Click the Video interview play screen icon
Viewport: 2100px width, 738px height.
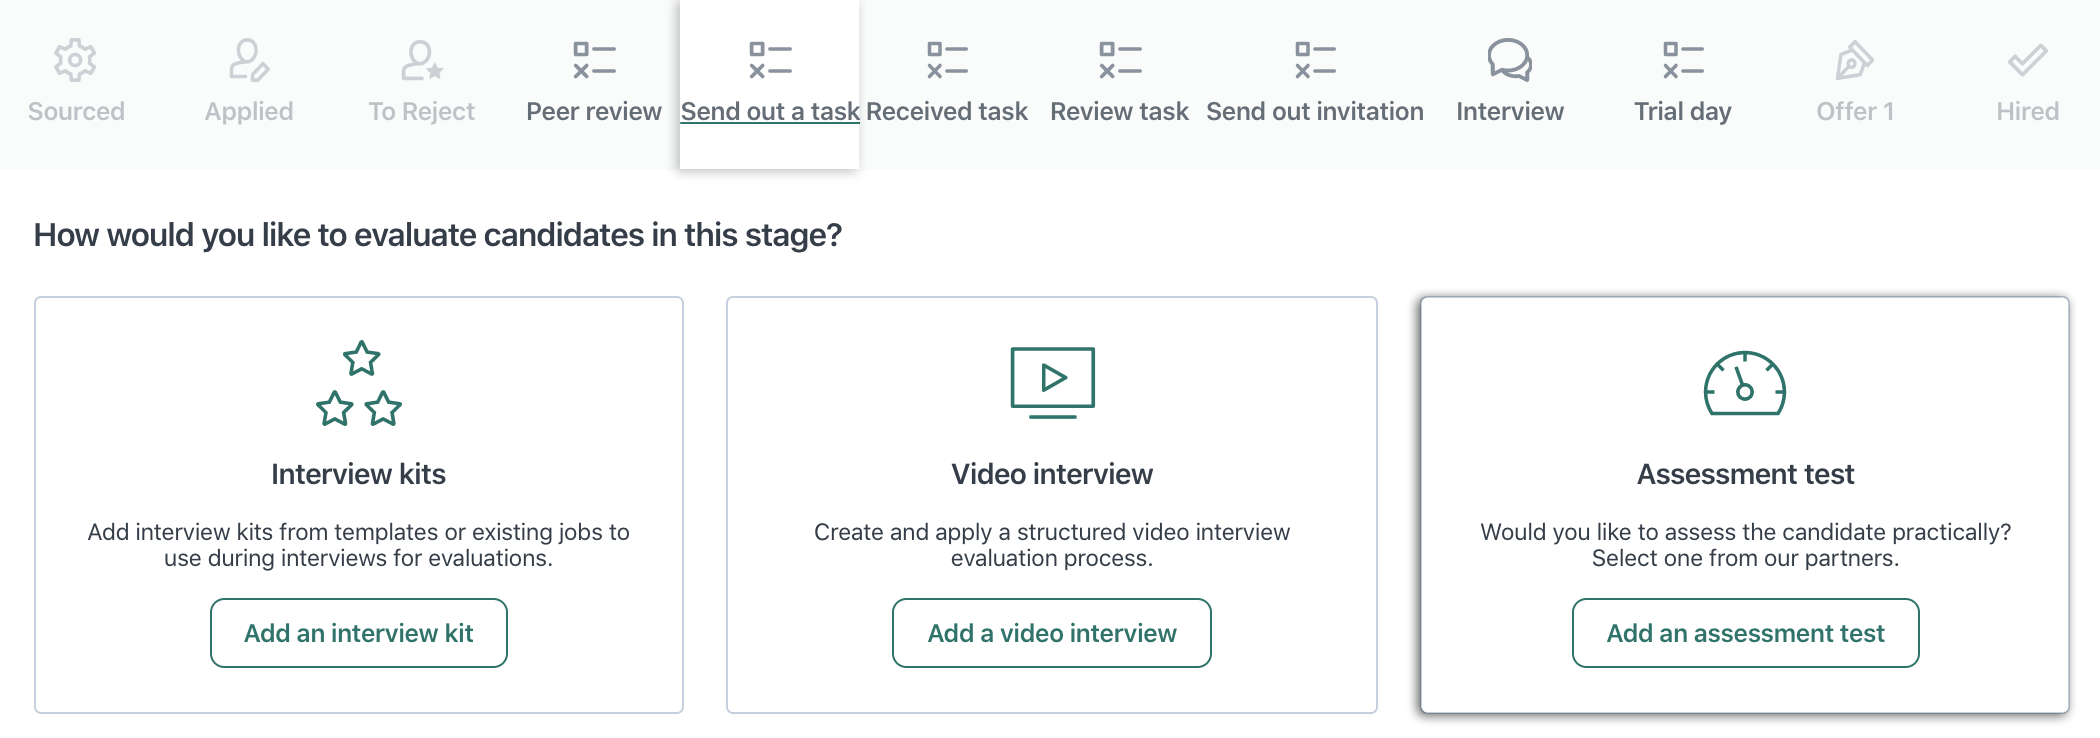1052,383
